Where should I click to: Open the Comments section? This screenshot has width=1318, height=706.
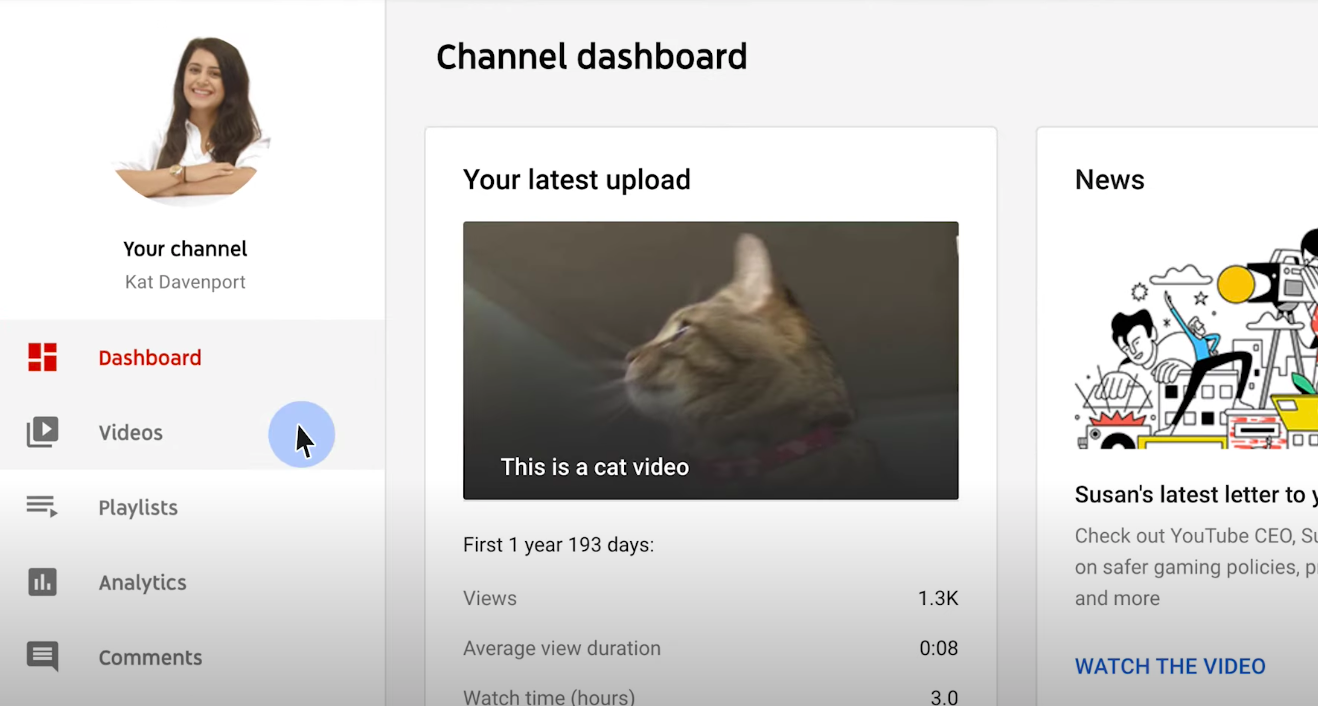[192, 657]
